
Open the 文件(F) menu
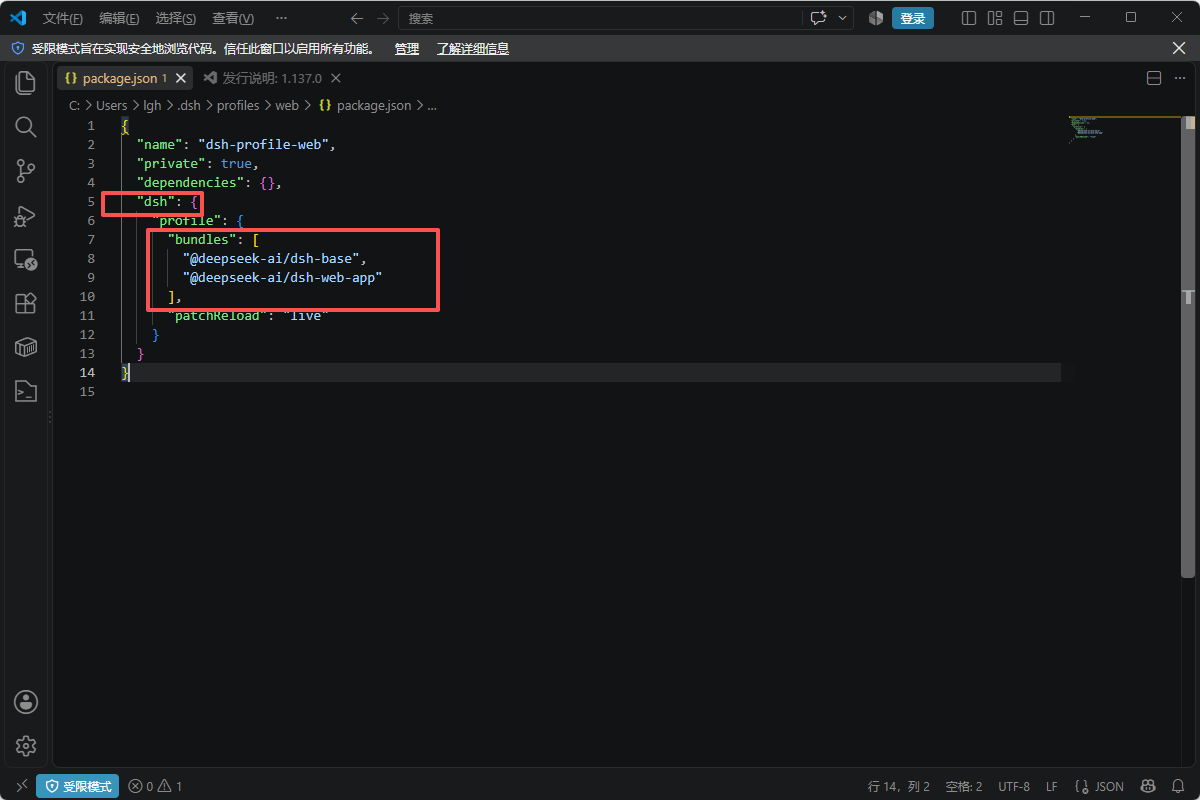coord(63,18)
